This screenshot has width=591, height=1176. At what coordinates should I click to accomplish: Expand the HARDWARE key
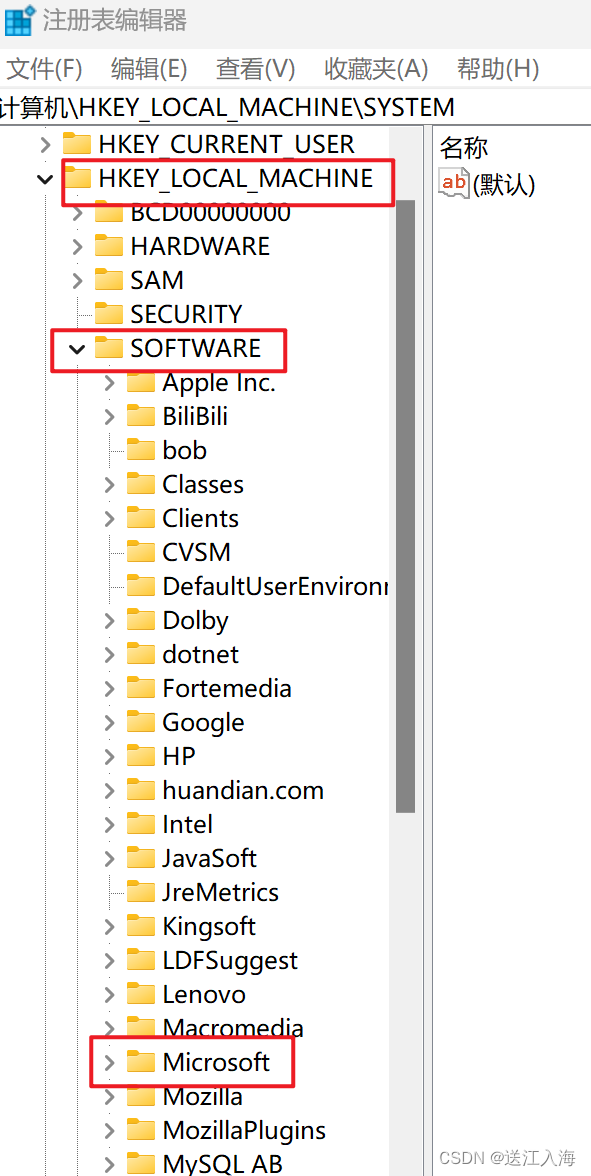coord(77,247)
